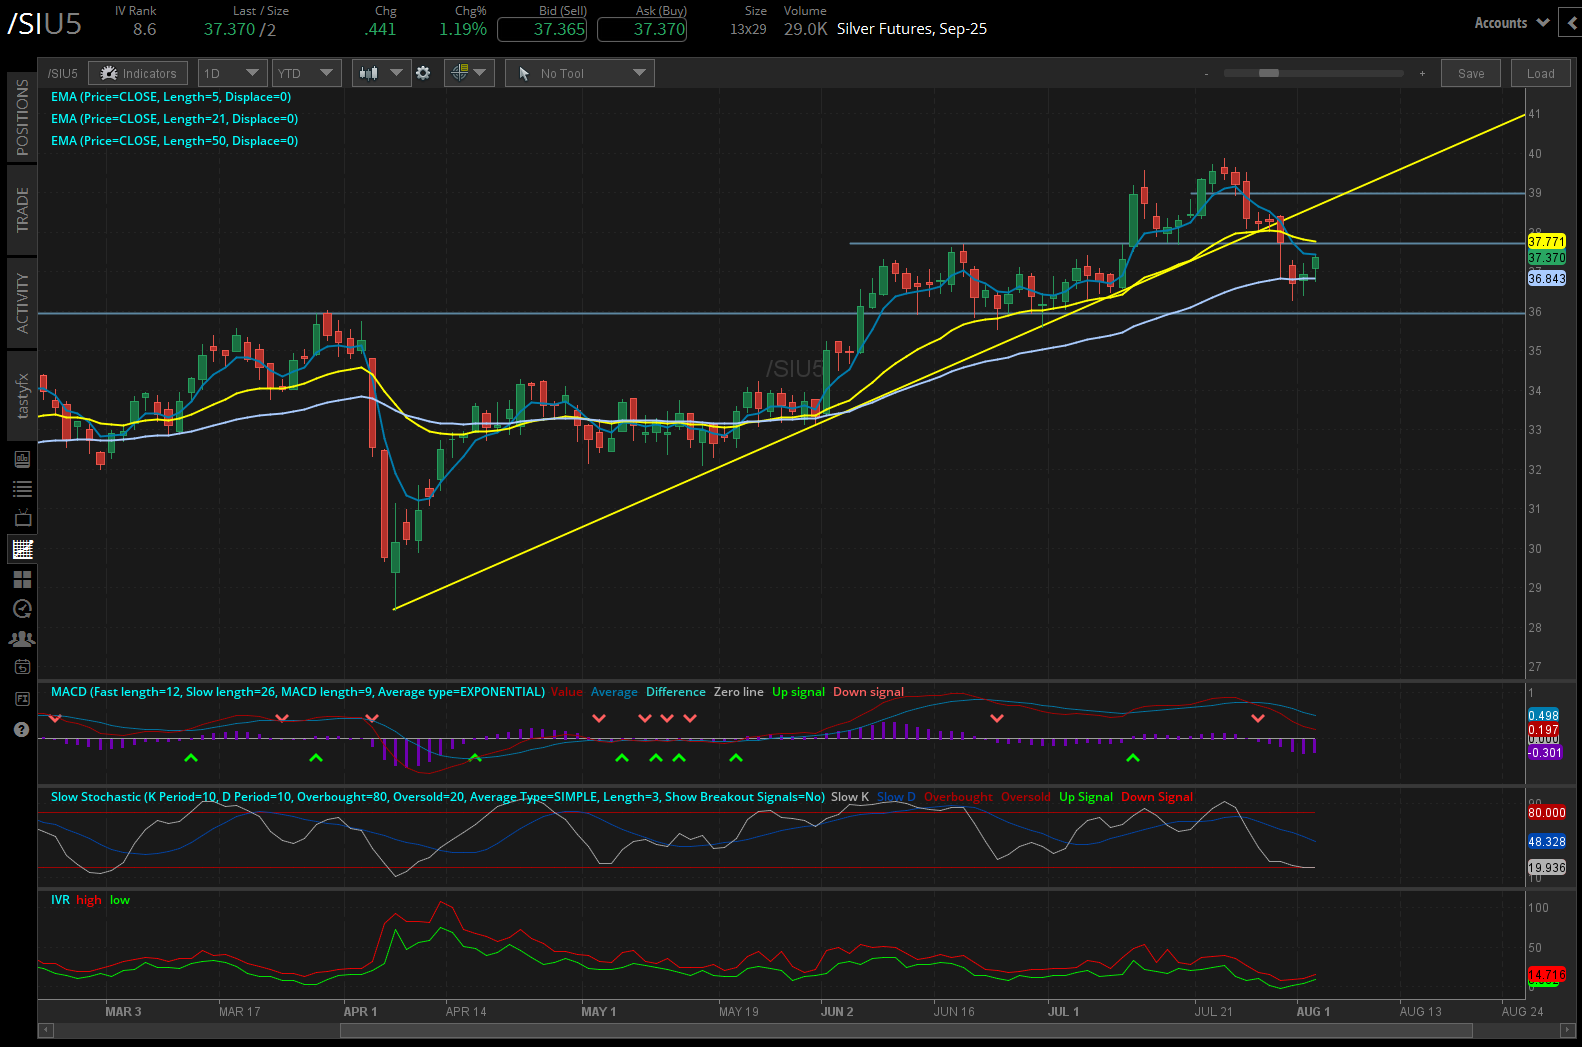The height and width of the screenshot is (1047, 1582).
Task: Click the candlestick chart style icon
Action: click(x=369, y=73)
